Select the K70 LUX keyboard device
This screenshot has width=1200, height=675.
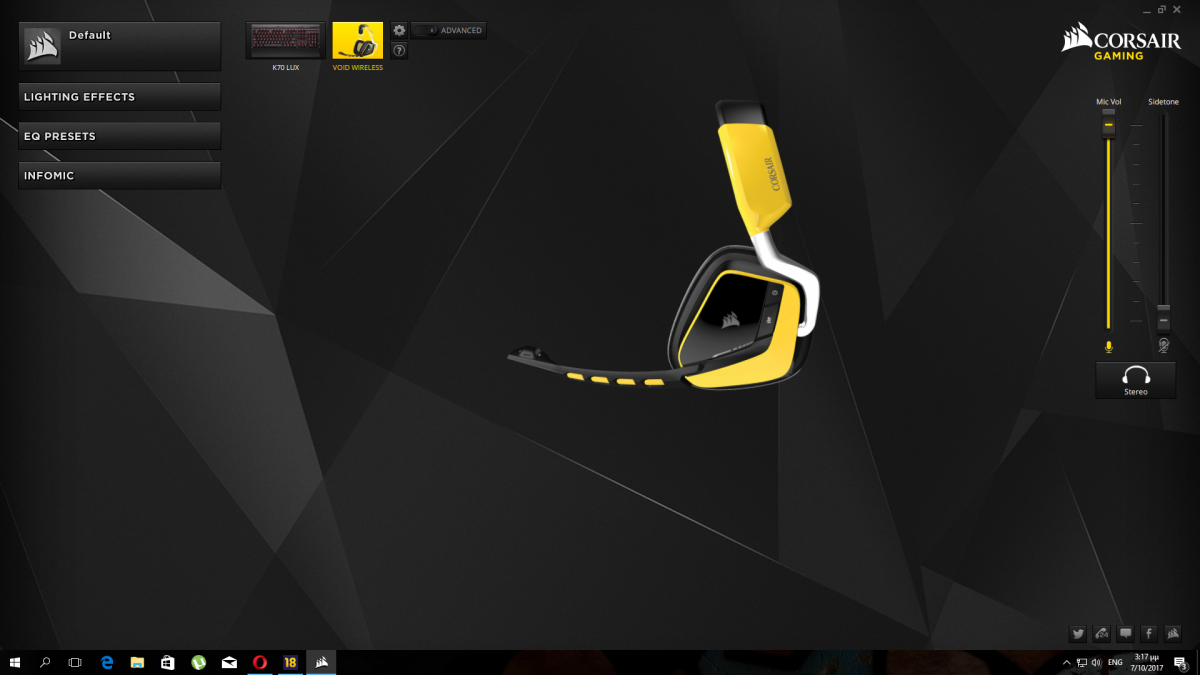click(x=285, y=41)
